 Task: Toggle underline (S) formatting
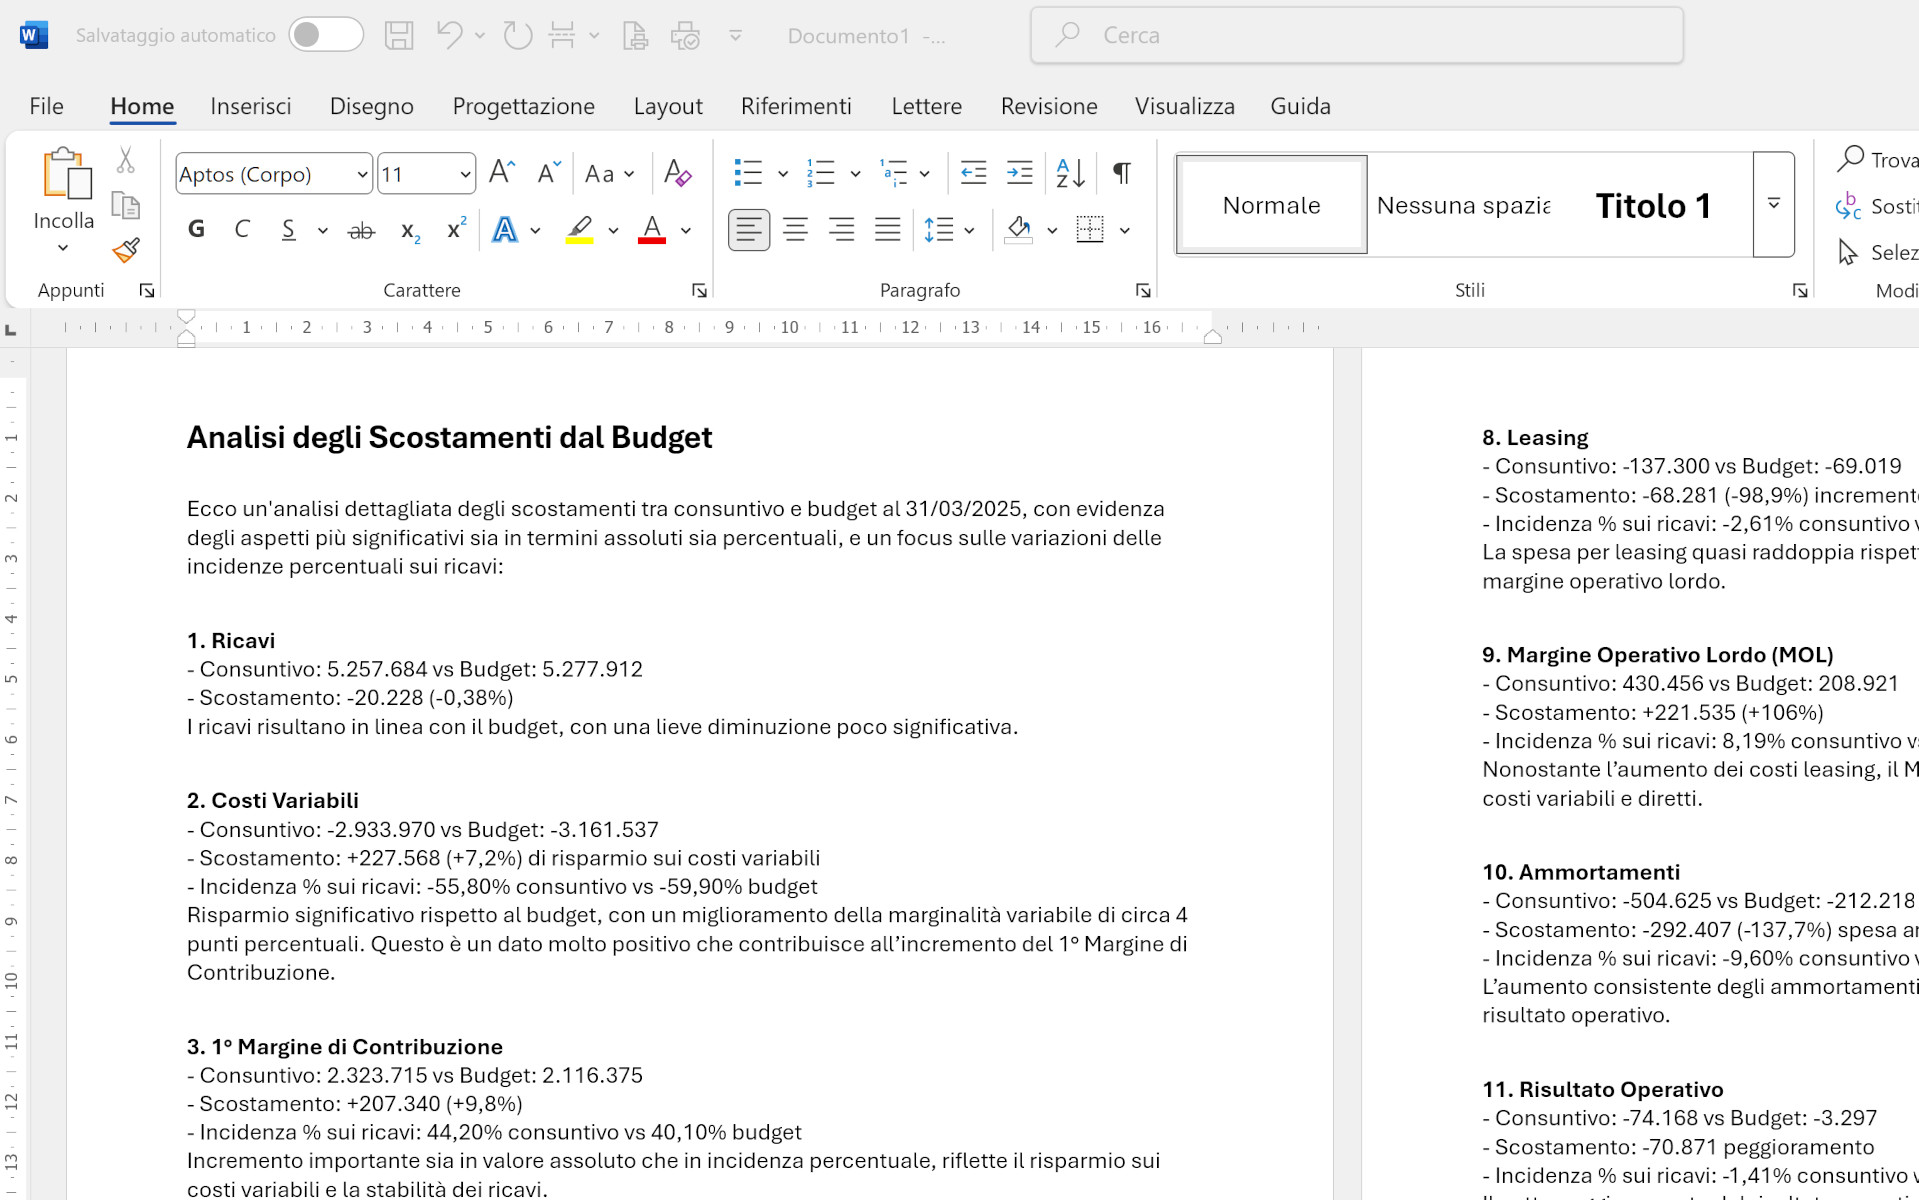288,230
